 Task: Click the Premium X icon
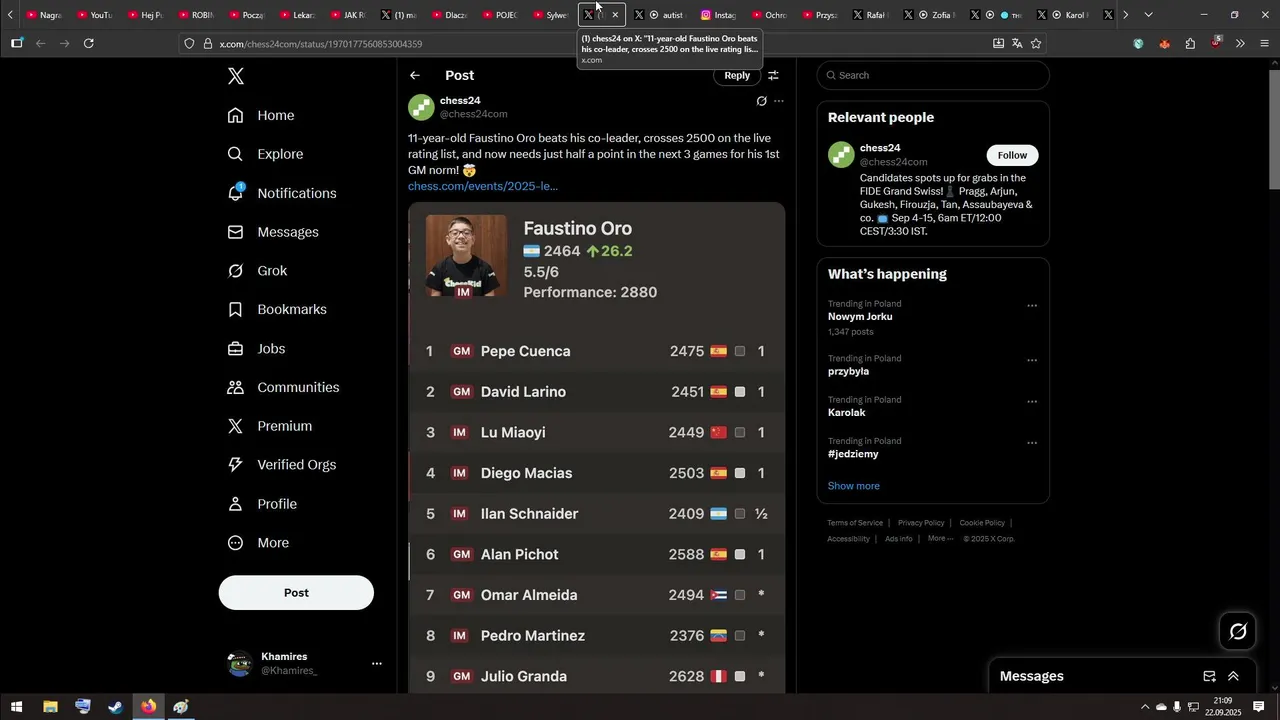tap(236, 426)
